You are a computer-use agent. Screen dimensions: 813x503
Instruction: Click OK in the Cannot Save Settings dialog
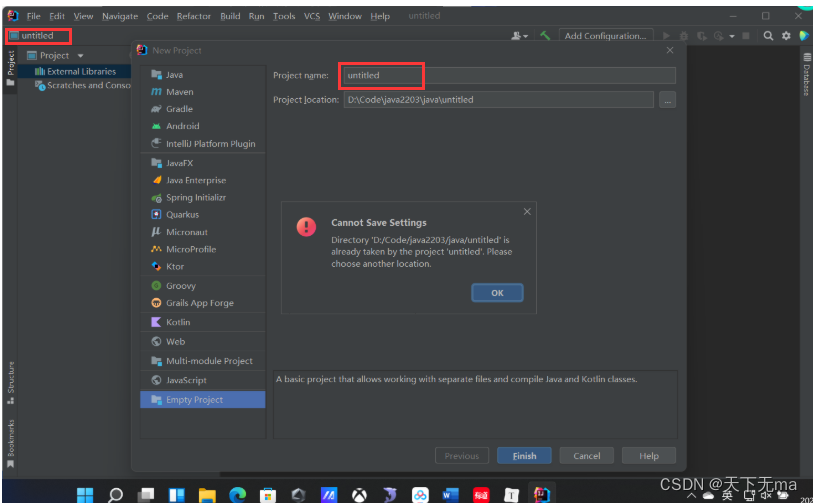coord(497,293)
